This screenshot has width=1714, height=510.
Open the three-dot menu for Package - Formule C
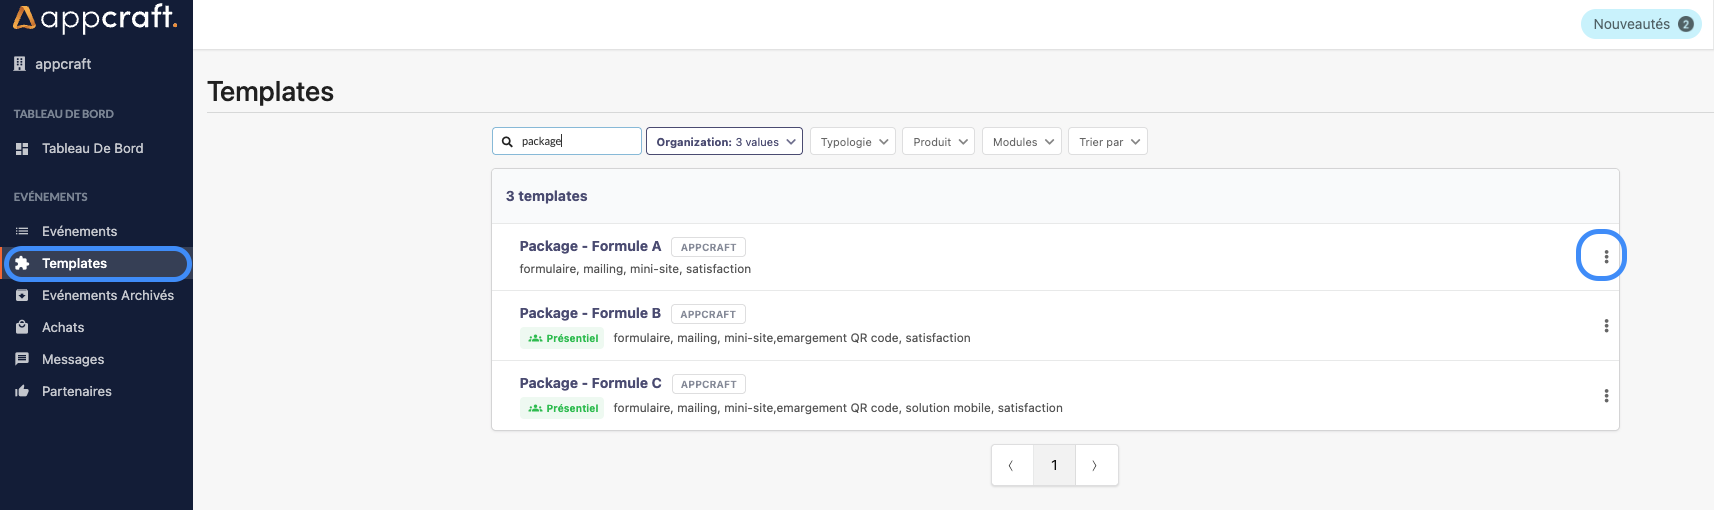[1605, 396]
